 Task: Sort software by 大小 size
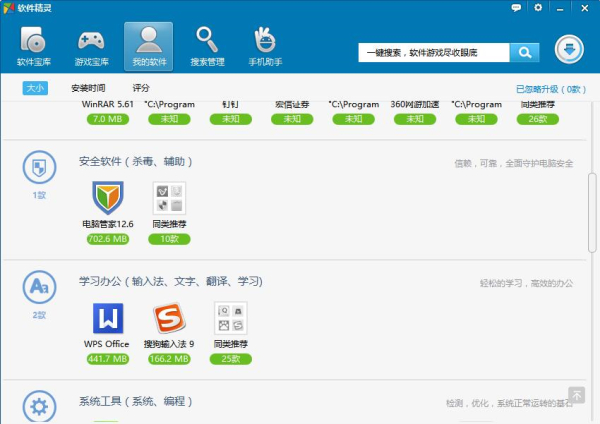point(36,88)
